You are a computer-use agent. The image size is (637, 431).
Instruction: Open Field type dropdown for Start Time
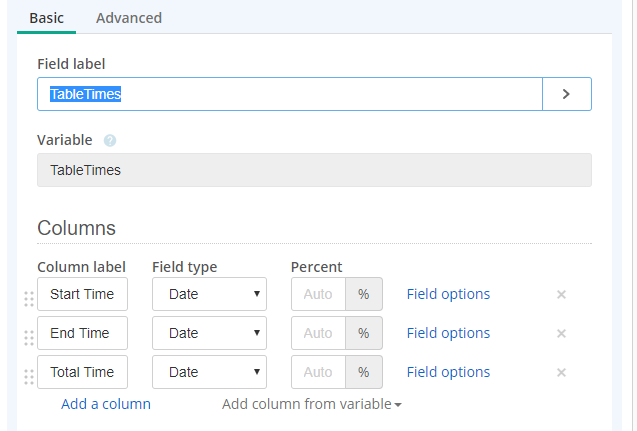209,294
